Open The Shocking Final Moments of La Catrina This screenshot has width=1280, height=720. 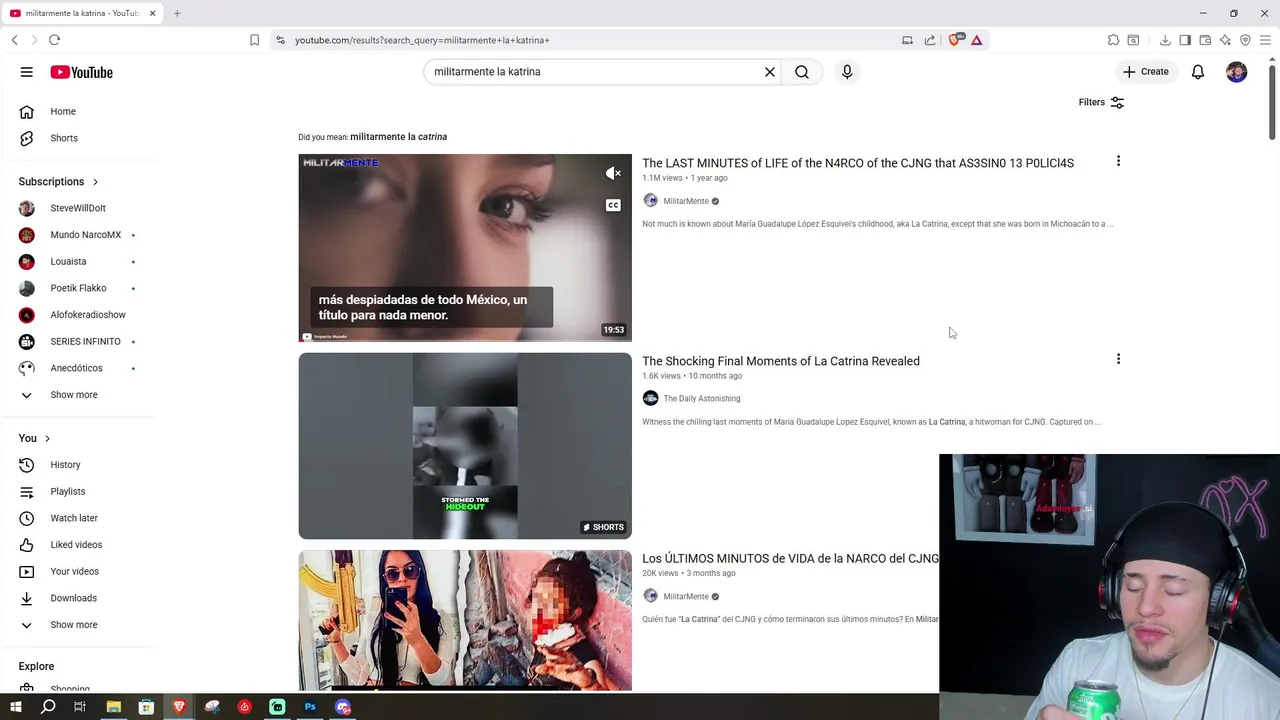(x=781, y=361)
